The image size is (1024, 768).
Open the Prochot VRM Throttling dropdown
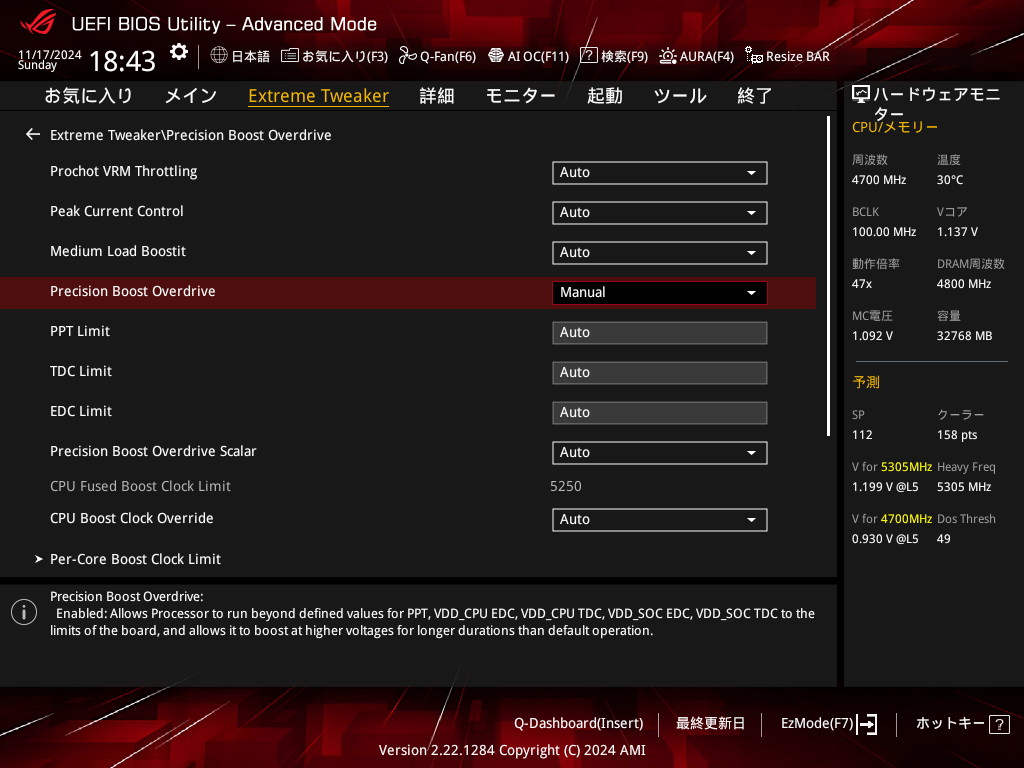[660, 172]
